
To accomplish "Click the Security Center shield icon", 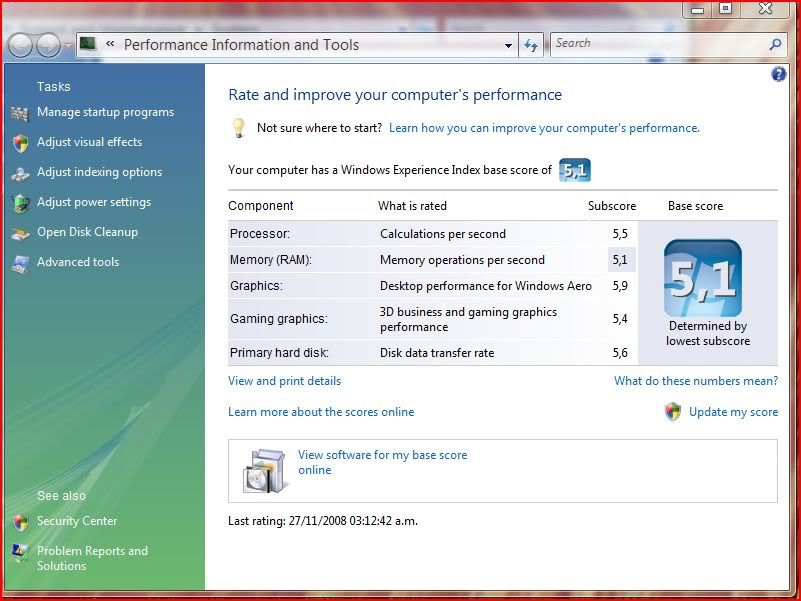I will 20,522.
